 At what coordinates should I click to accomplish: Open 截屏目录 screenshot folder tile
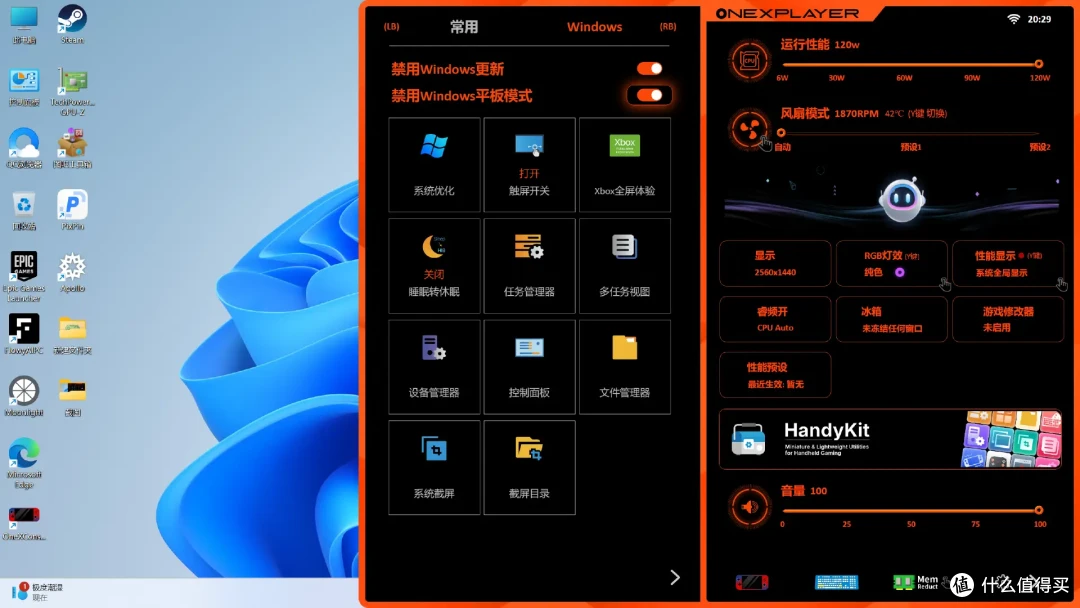tap(529, 468)
